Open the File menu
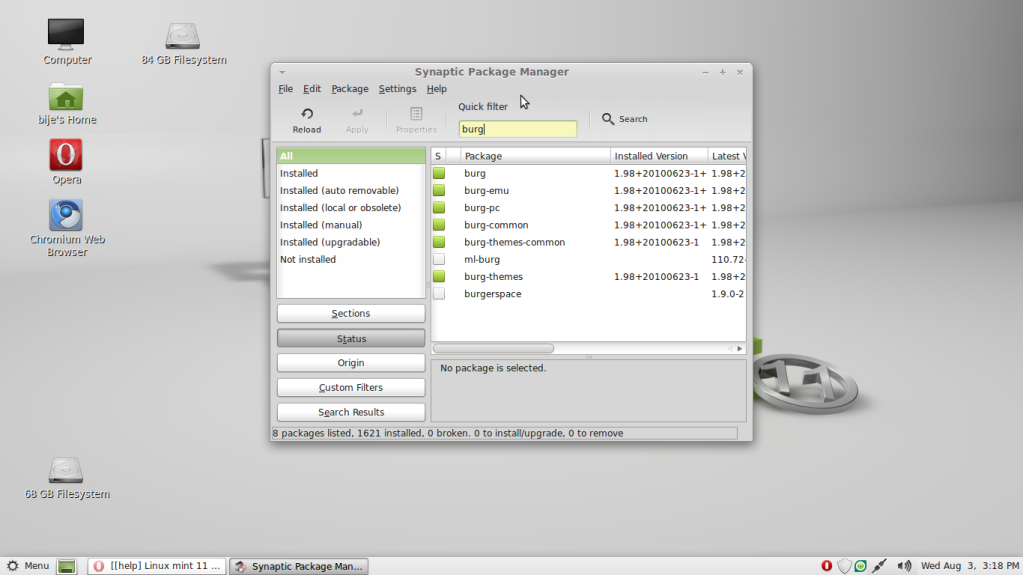Viewport: 1023px width, 575px height. 285,89
